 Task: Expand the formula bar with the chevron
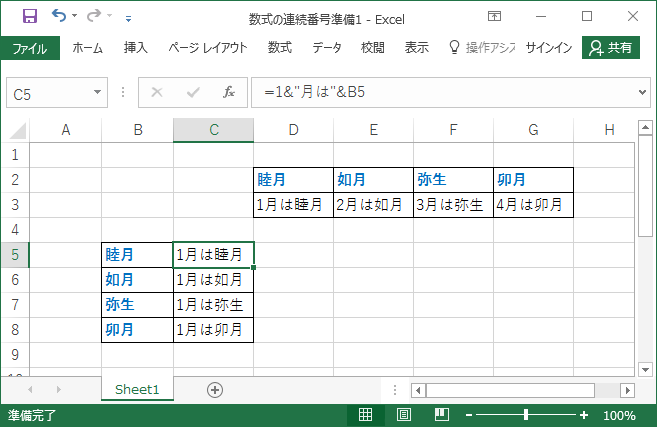tap(642, 92)
